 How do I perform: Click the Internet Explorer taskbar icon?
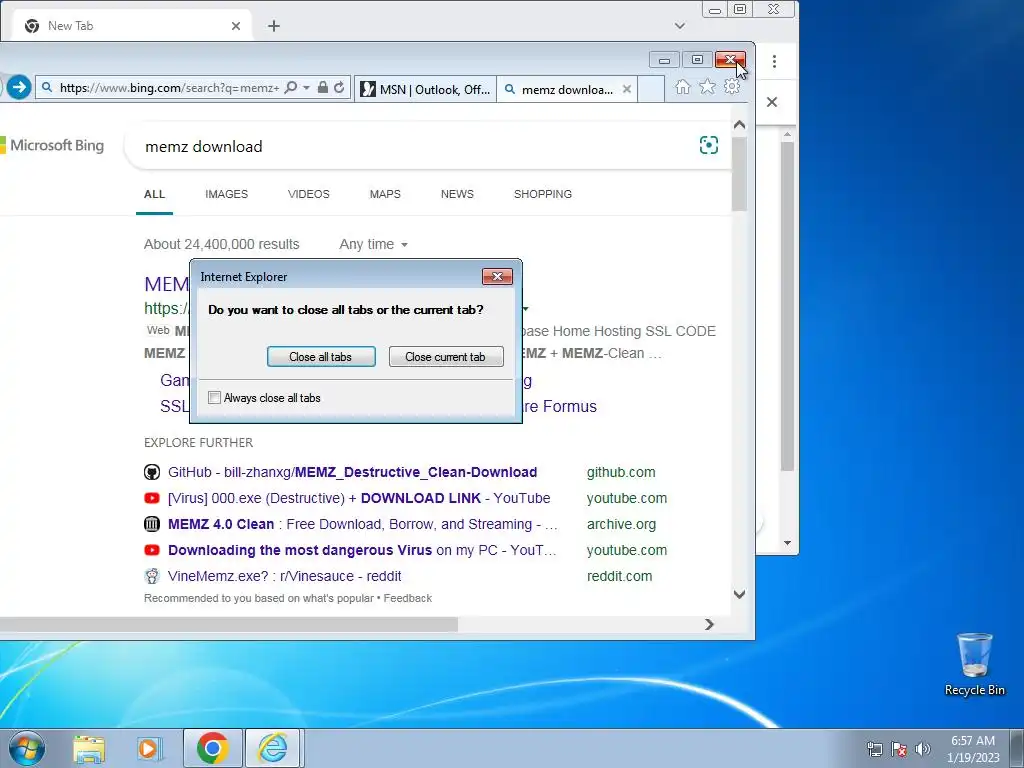(272, 748)
